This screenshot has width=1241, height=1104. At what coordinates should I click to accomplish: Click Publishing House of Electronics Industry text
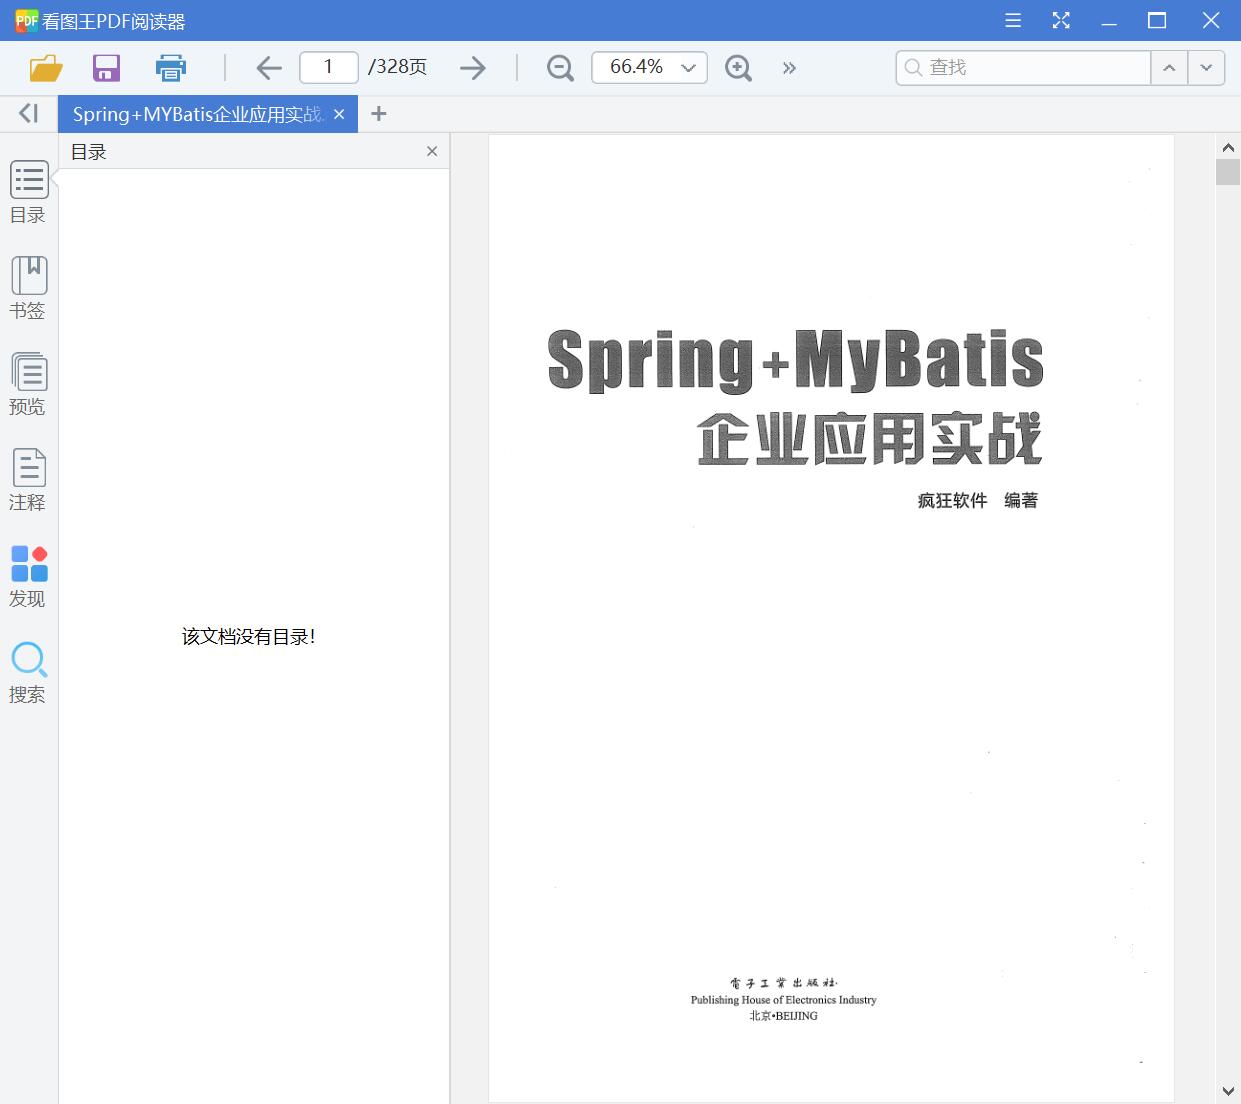point(783,1000)
